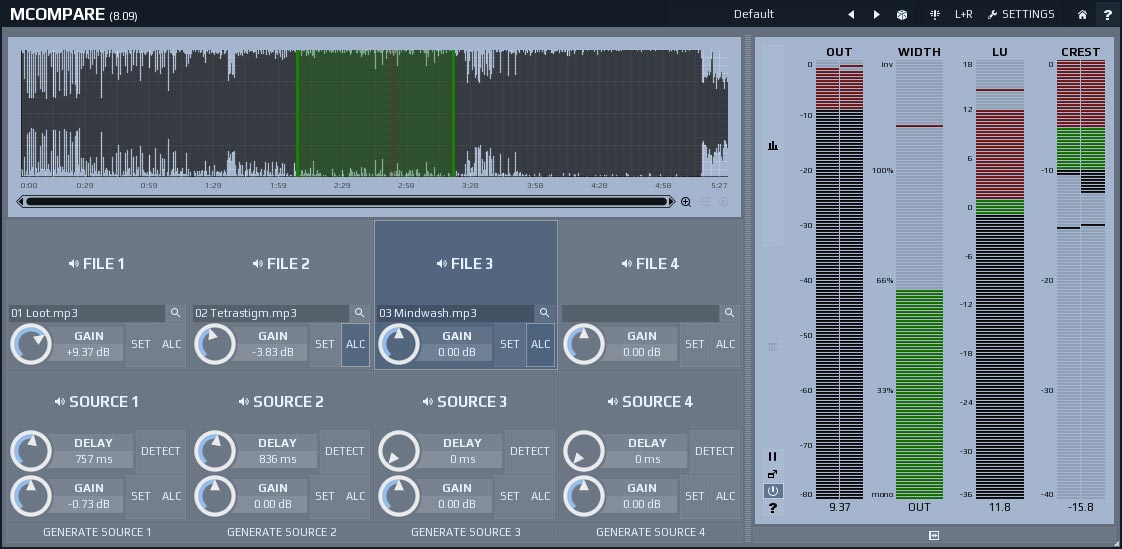The height and width of the screenshot is (549, 1122).
Task: Open the home icon in top bar
Action: tap(1082, 15)
